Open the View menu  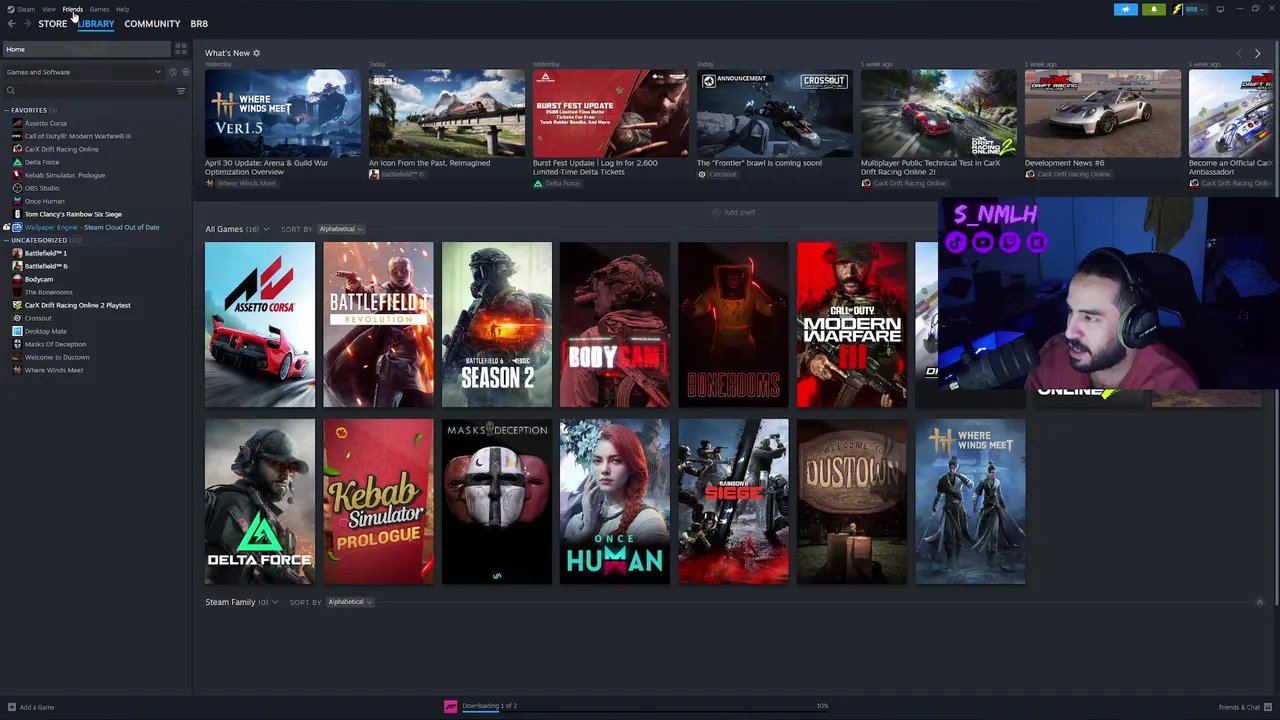(49, 9)
